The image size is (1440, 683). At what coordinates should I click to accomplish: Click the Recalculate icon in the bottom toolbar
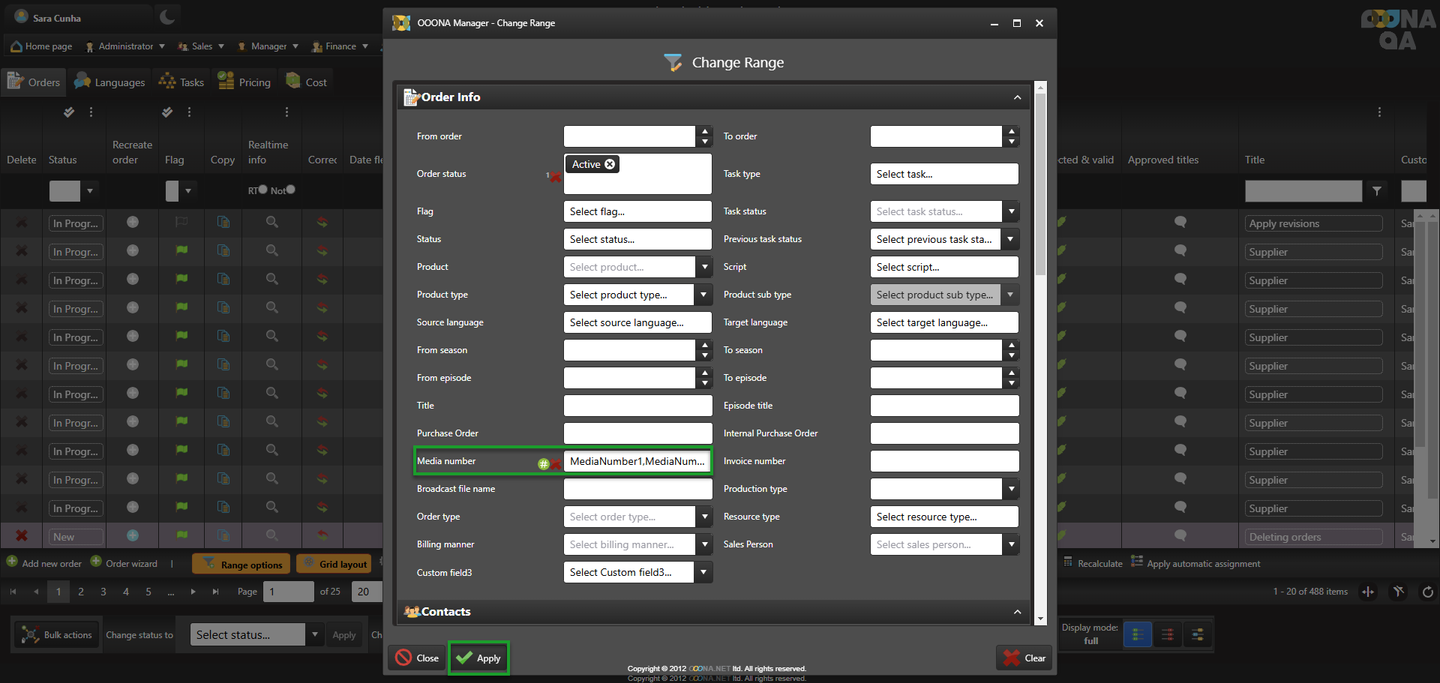[1068, 563]
